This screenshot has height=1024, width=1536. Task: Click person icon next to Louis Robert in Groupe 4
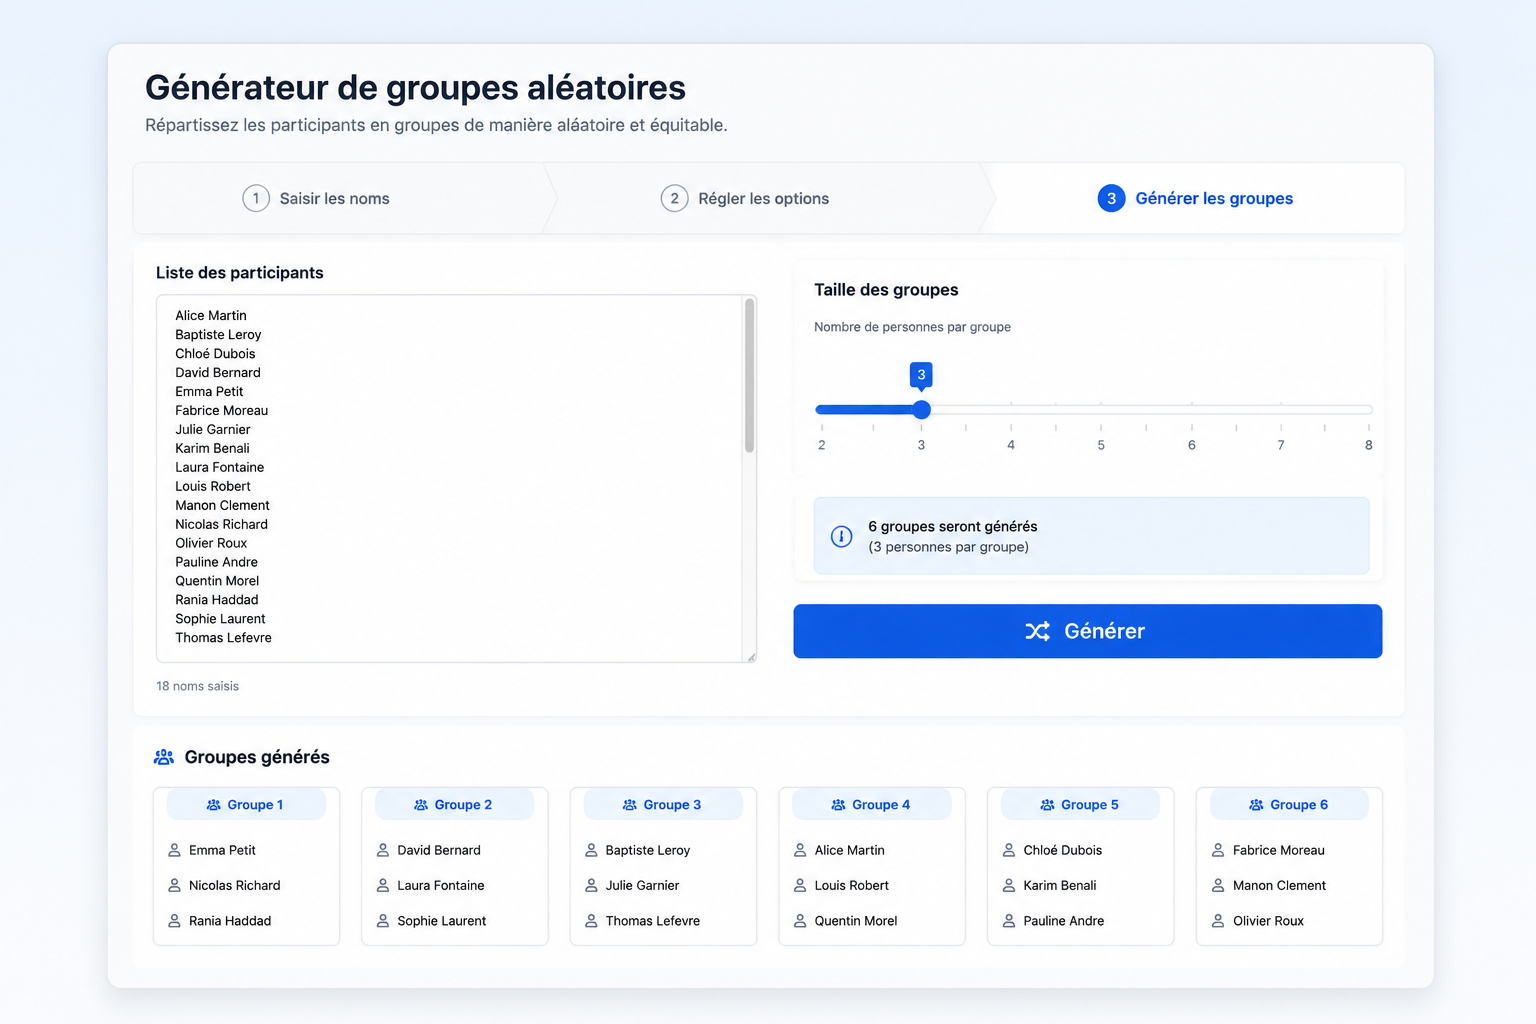[800, 885]
